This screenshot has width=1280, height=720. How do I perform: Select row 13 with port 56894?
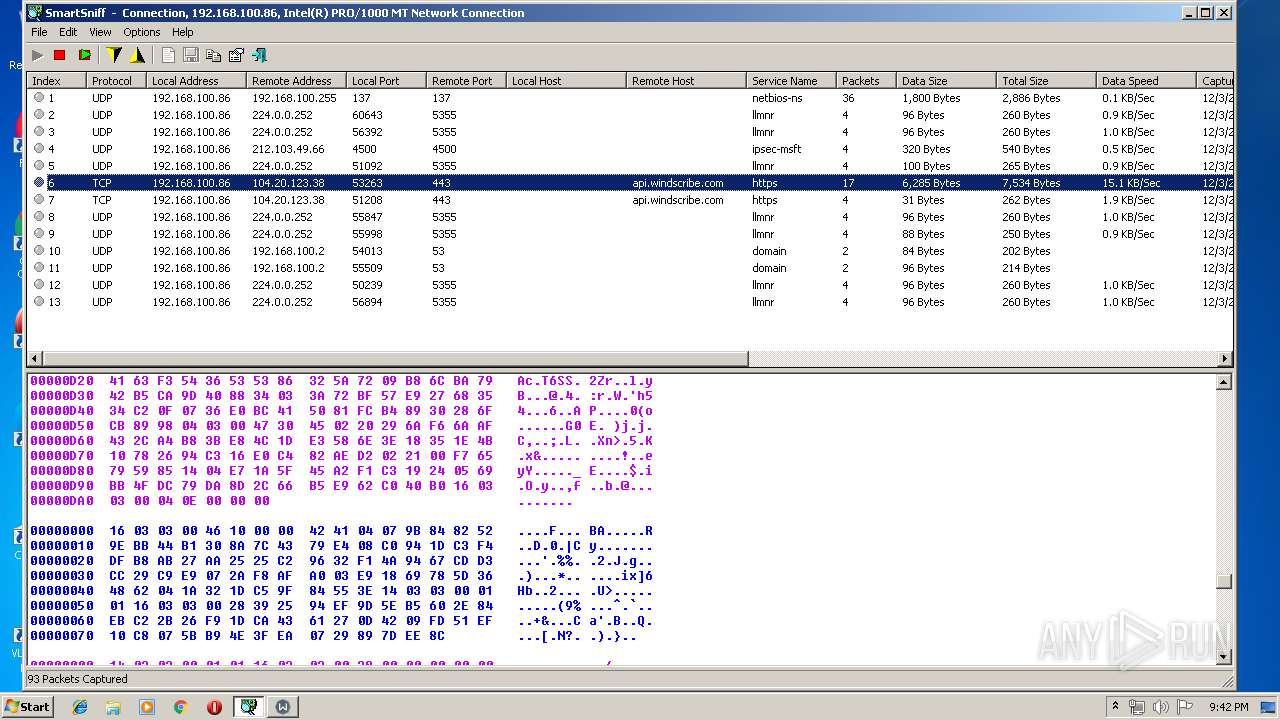click(630, 302)
